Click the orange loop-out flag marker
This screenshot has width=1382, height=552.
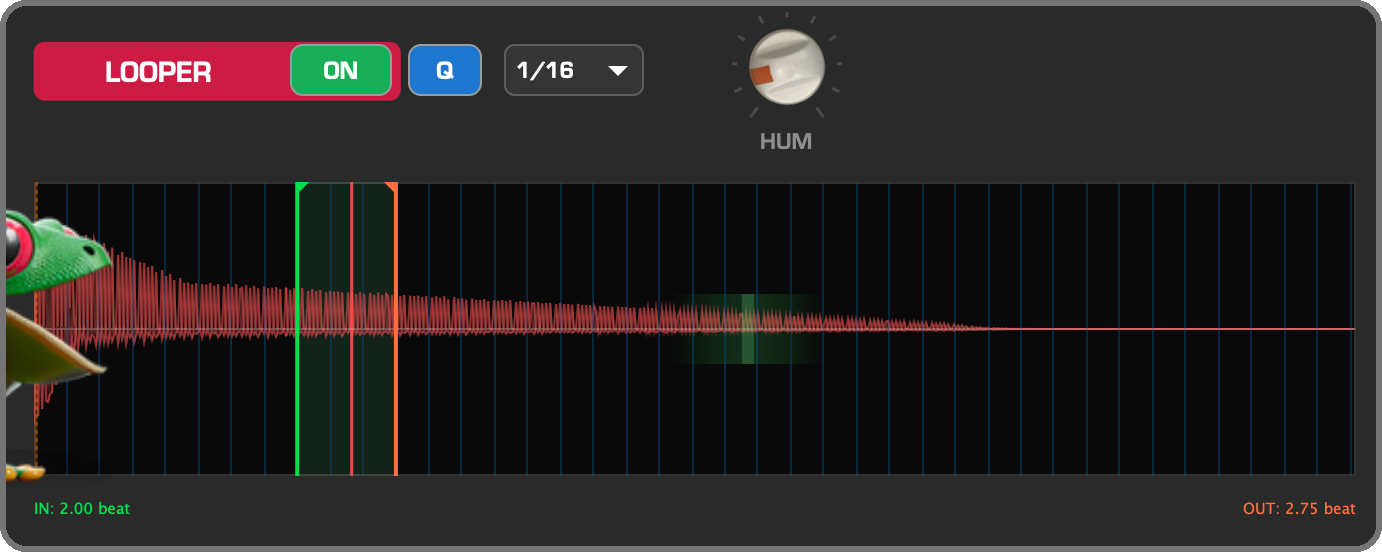point(392,187)
